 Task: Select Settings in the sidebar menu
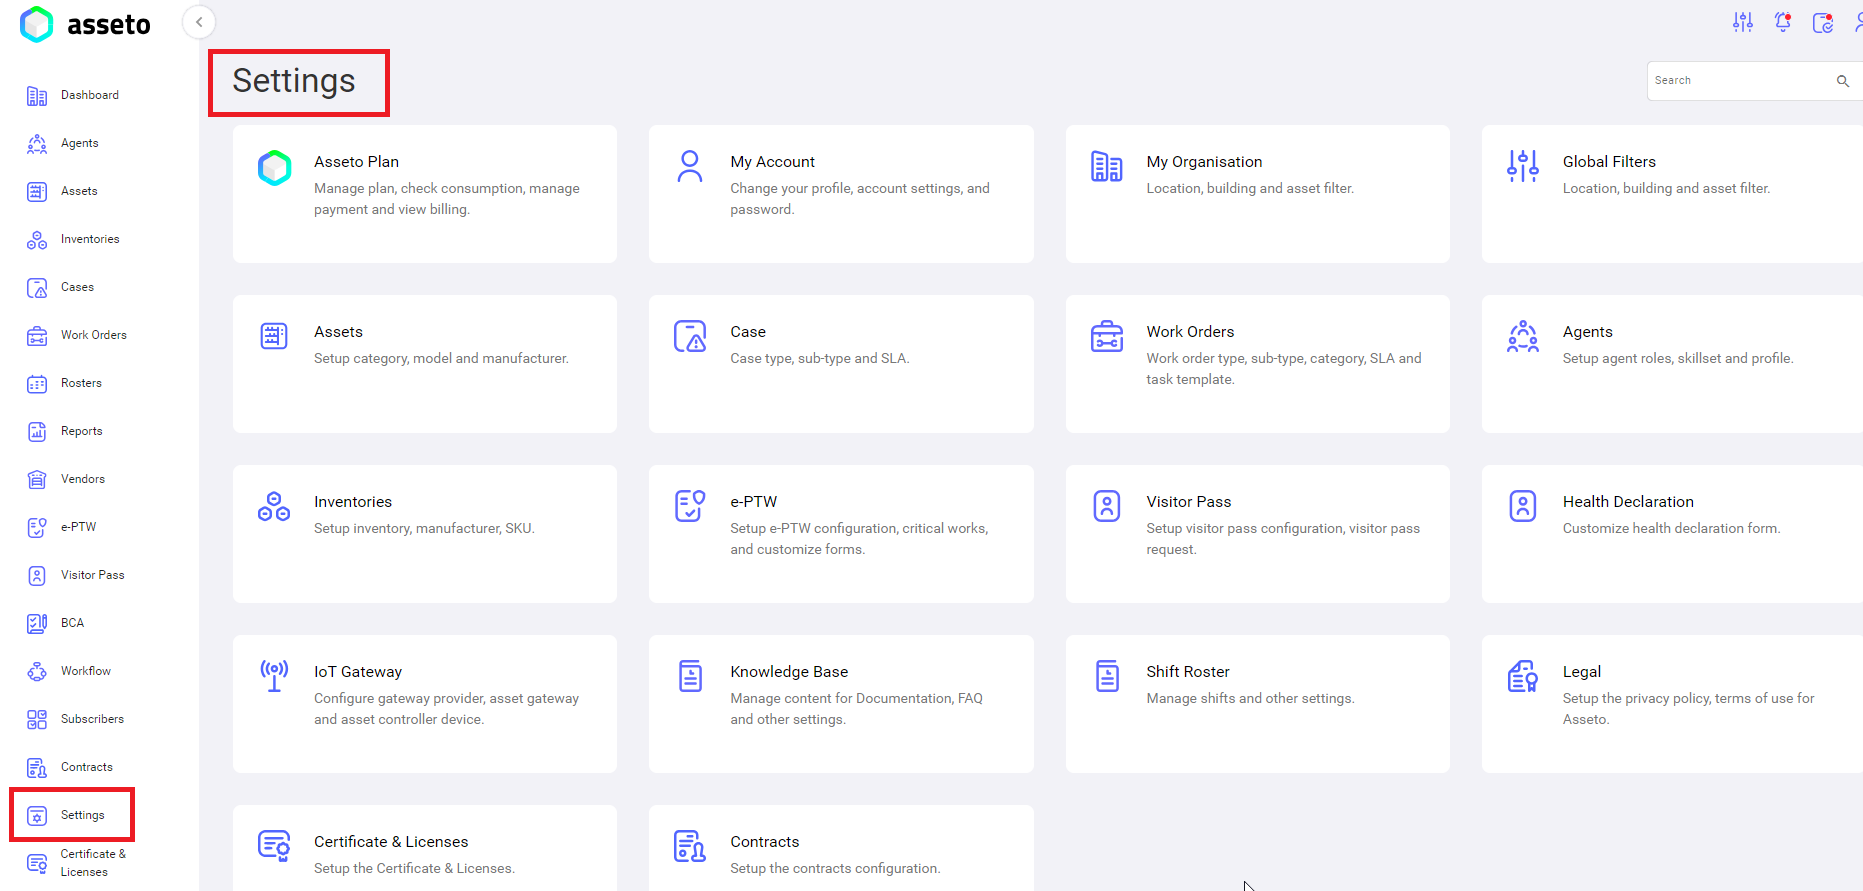(72, 815)
